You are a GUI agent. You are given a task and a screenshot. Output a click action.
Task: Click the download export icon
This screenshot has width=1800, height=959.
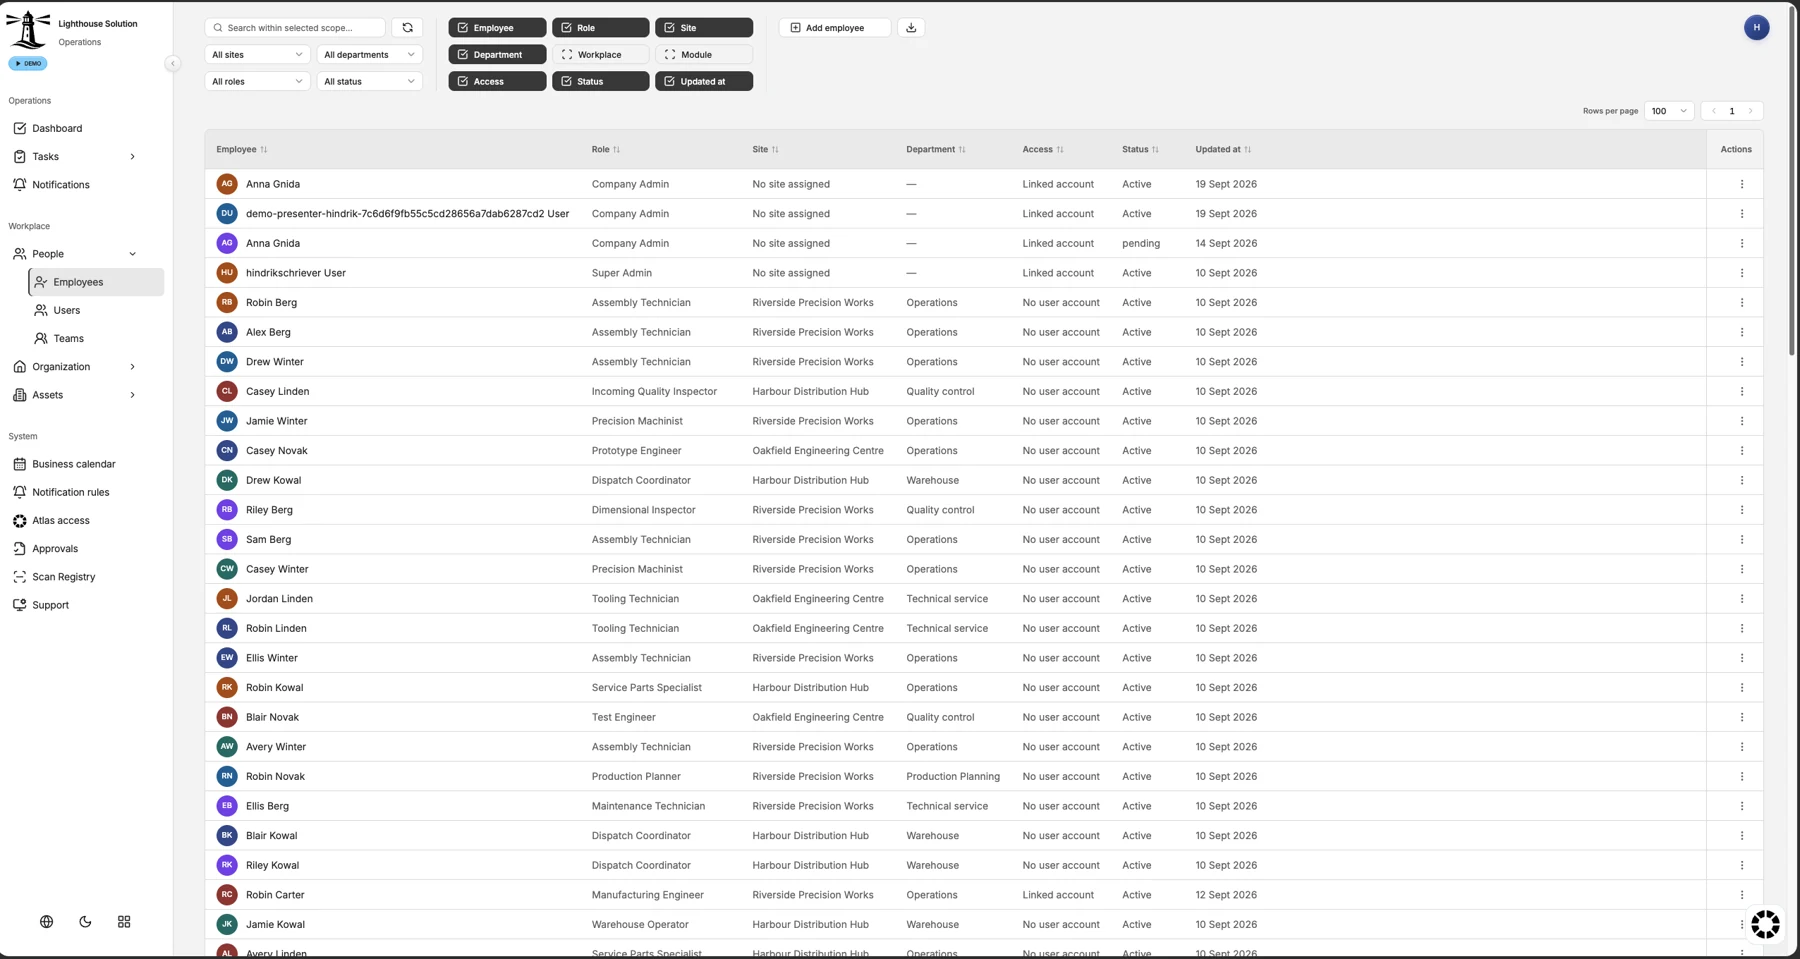(x=911, y=28)
